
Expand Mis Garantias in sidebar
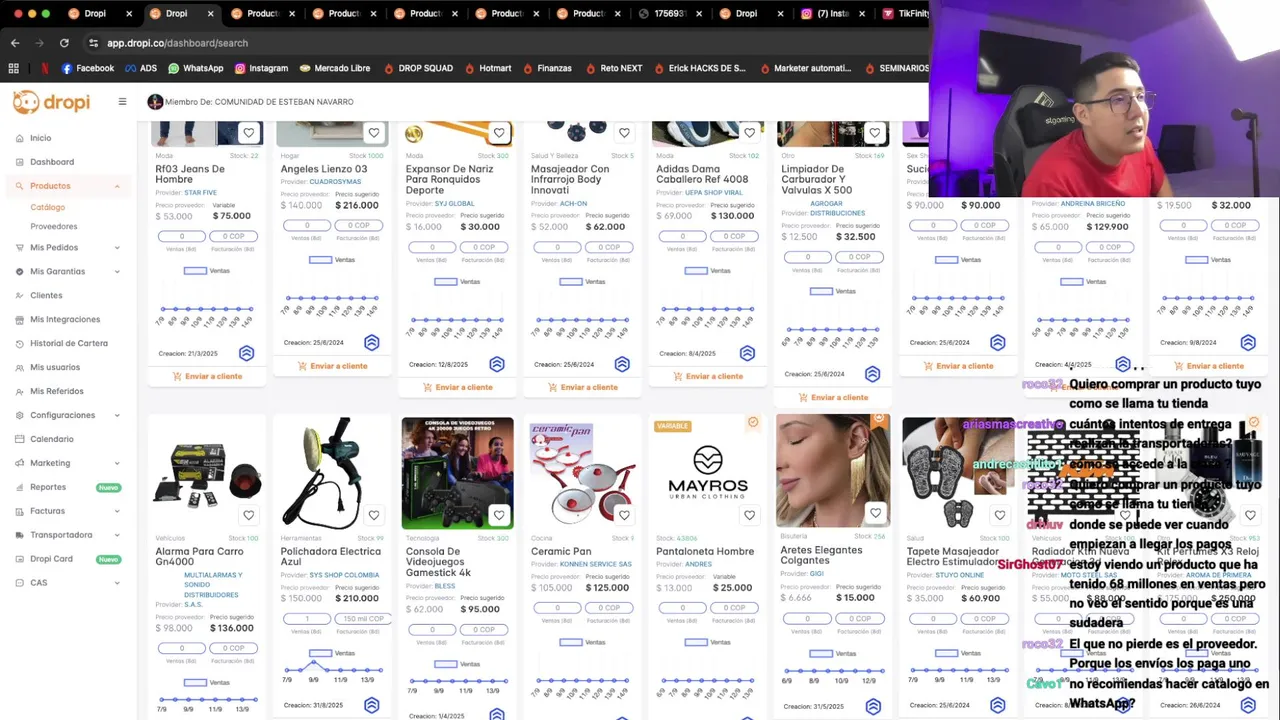117,272
